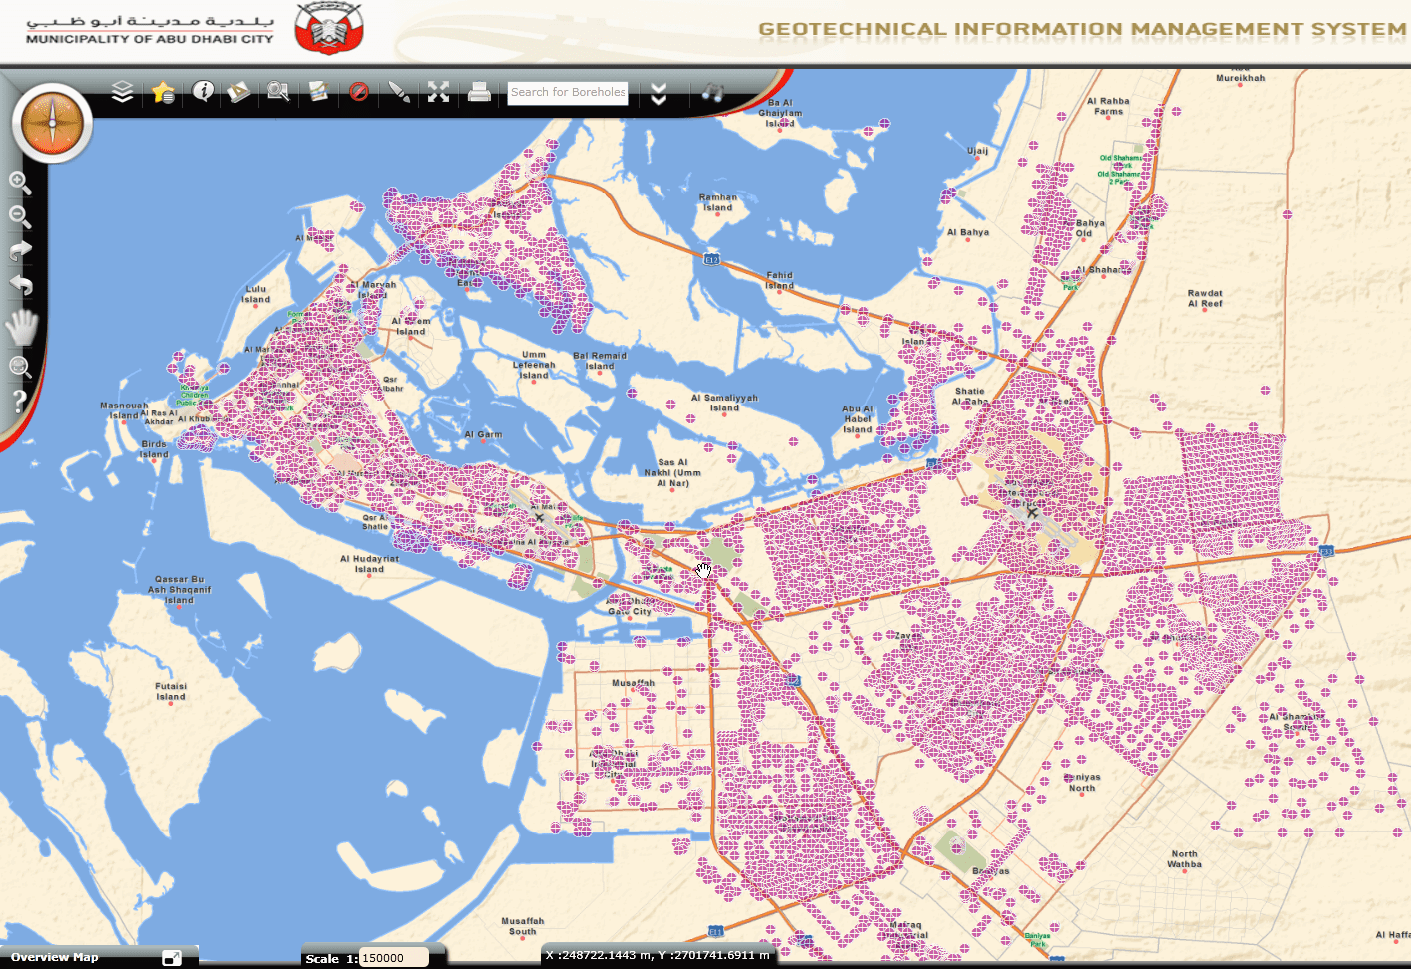Click the zoom in magnifier tool
This screenshot has height=969, width=1411.
pyautogui.click(x=19, y=182)
